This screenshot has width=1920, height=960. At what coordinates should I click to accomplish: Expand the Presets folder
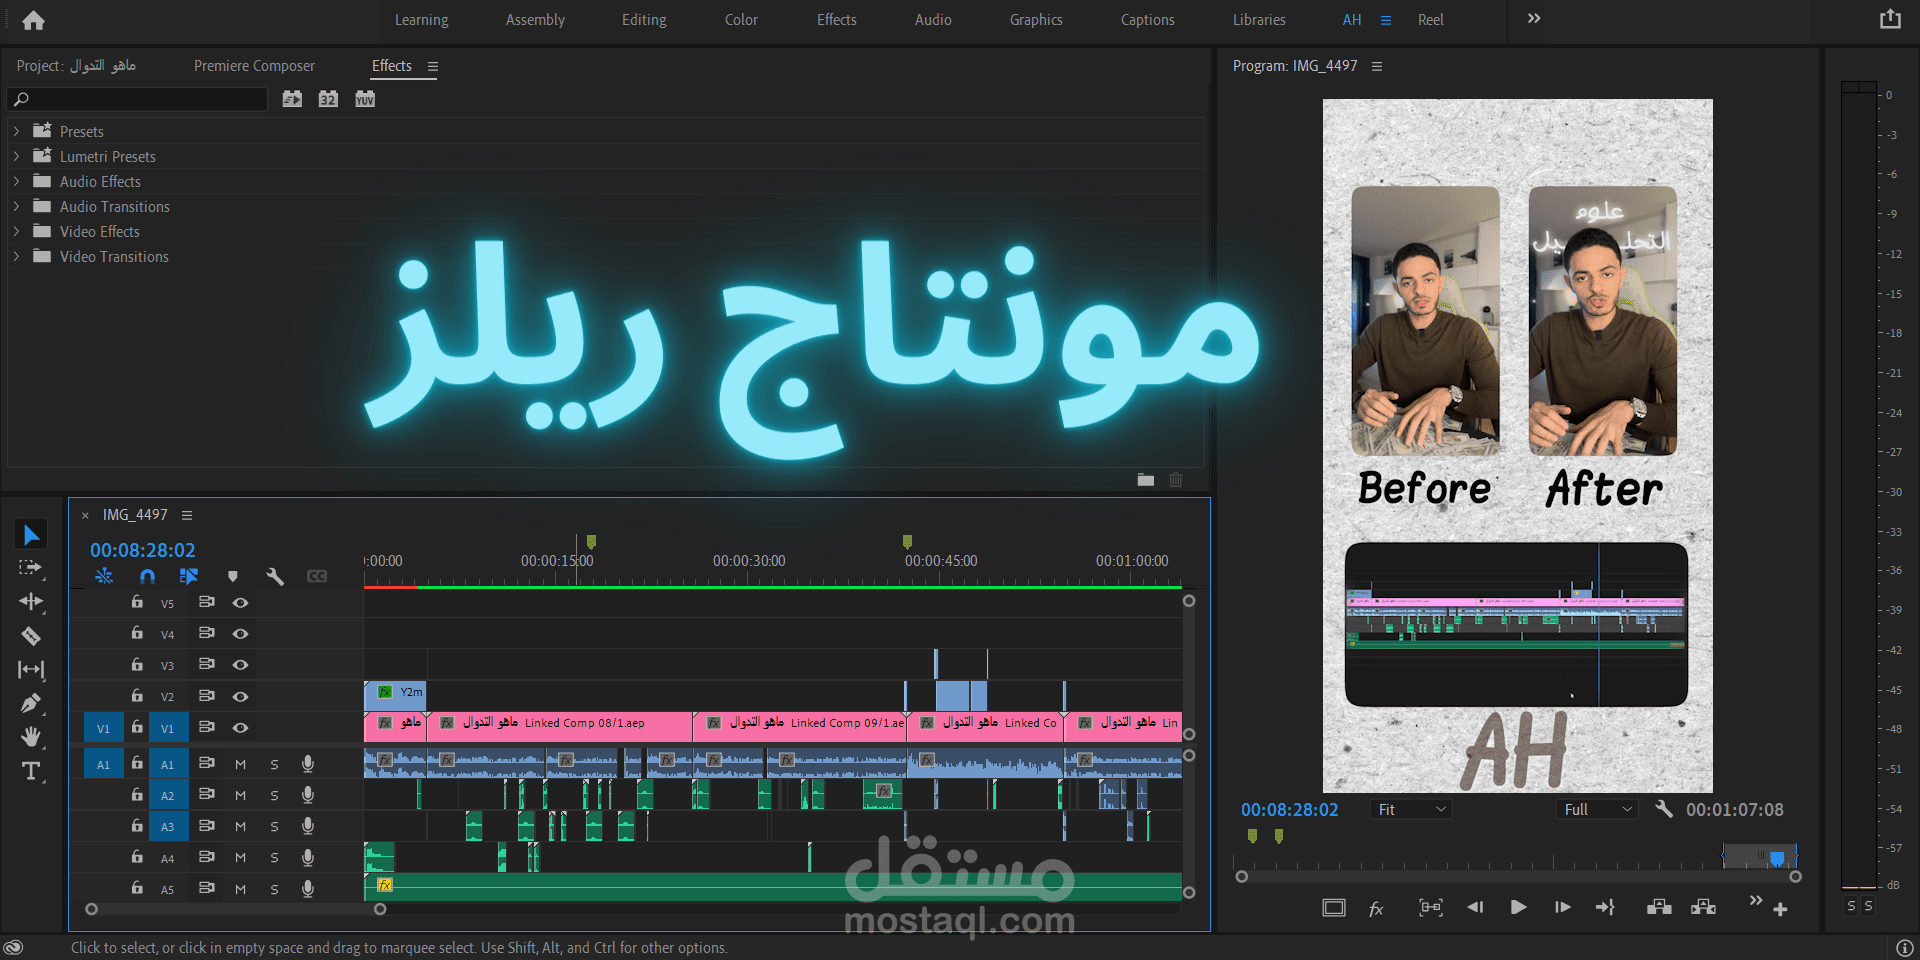[16, 131]
